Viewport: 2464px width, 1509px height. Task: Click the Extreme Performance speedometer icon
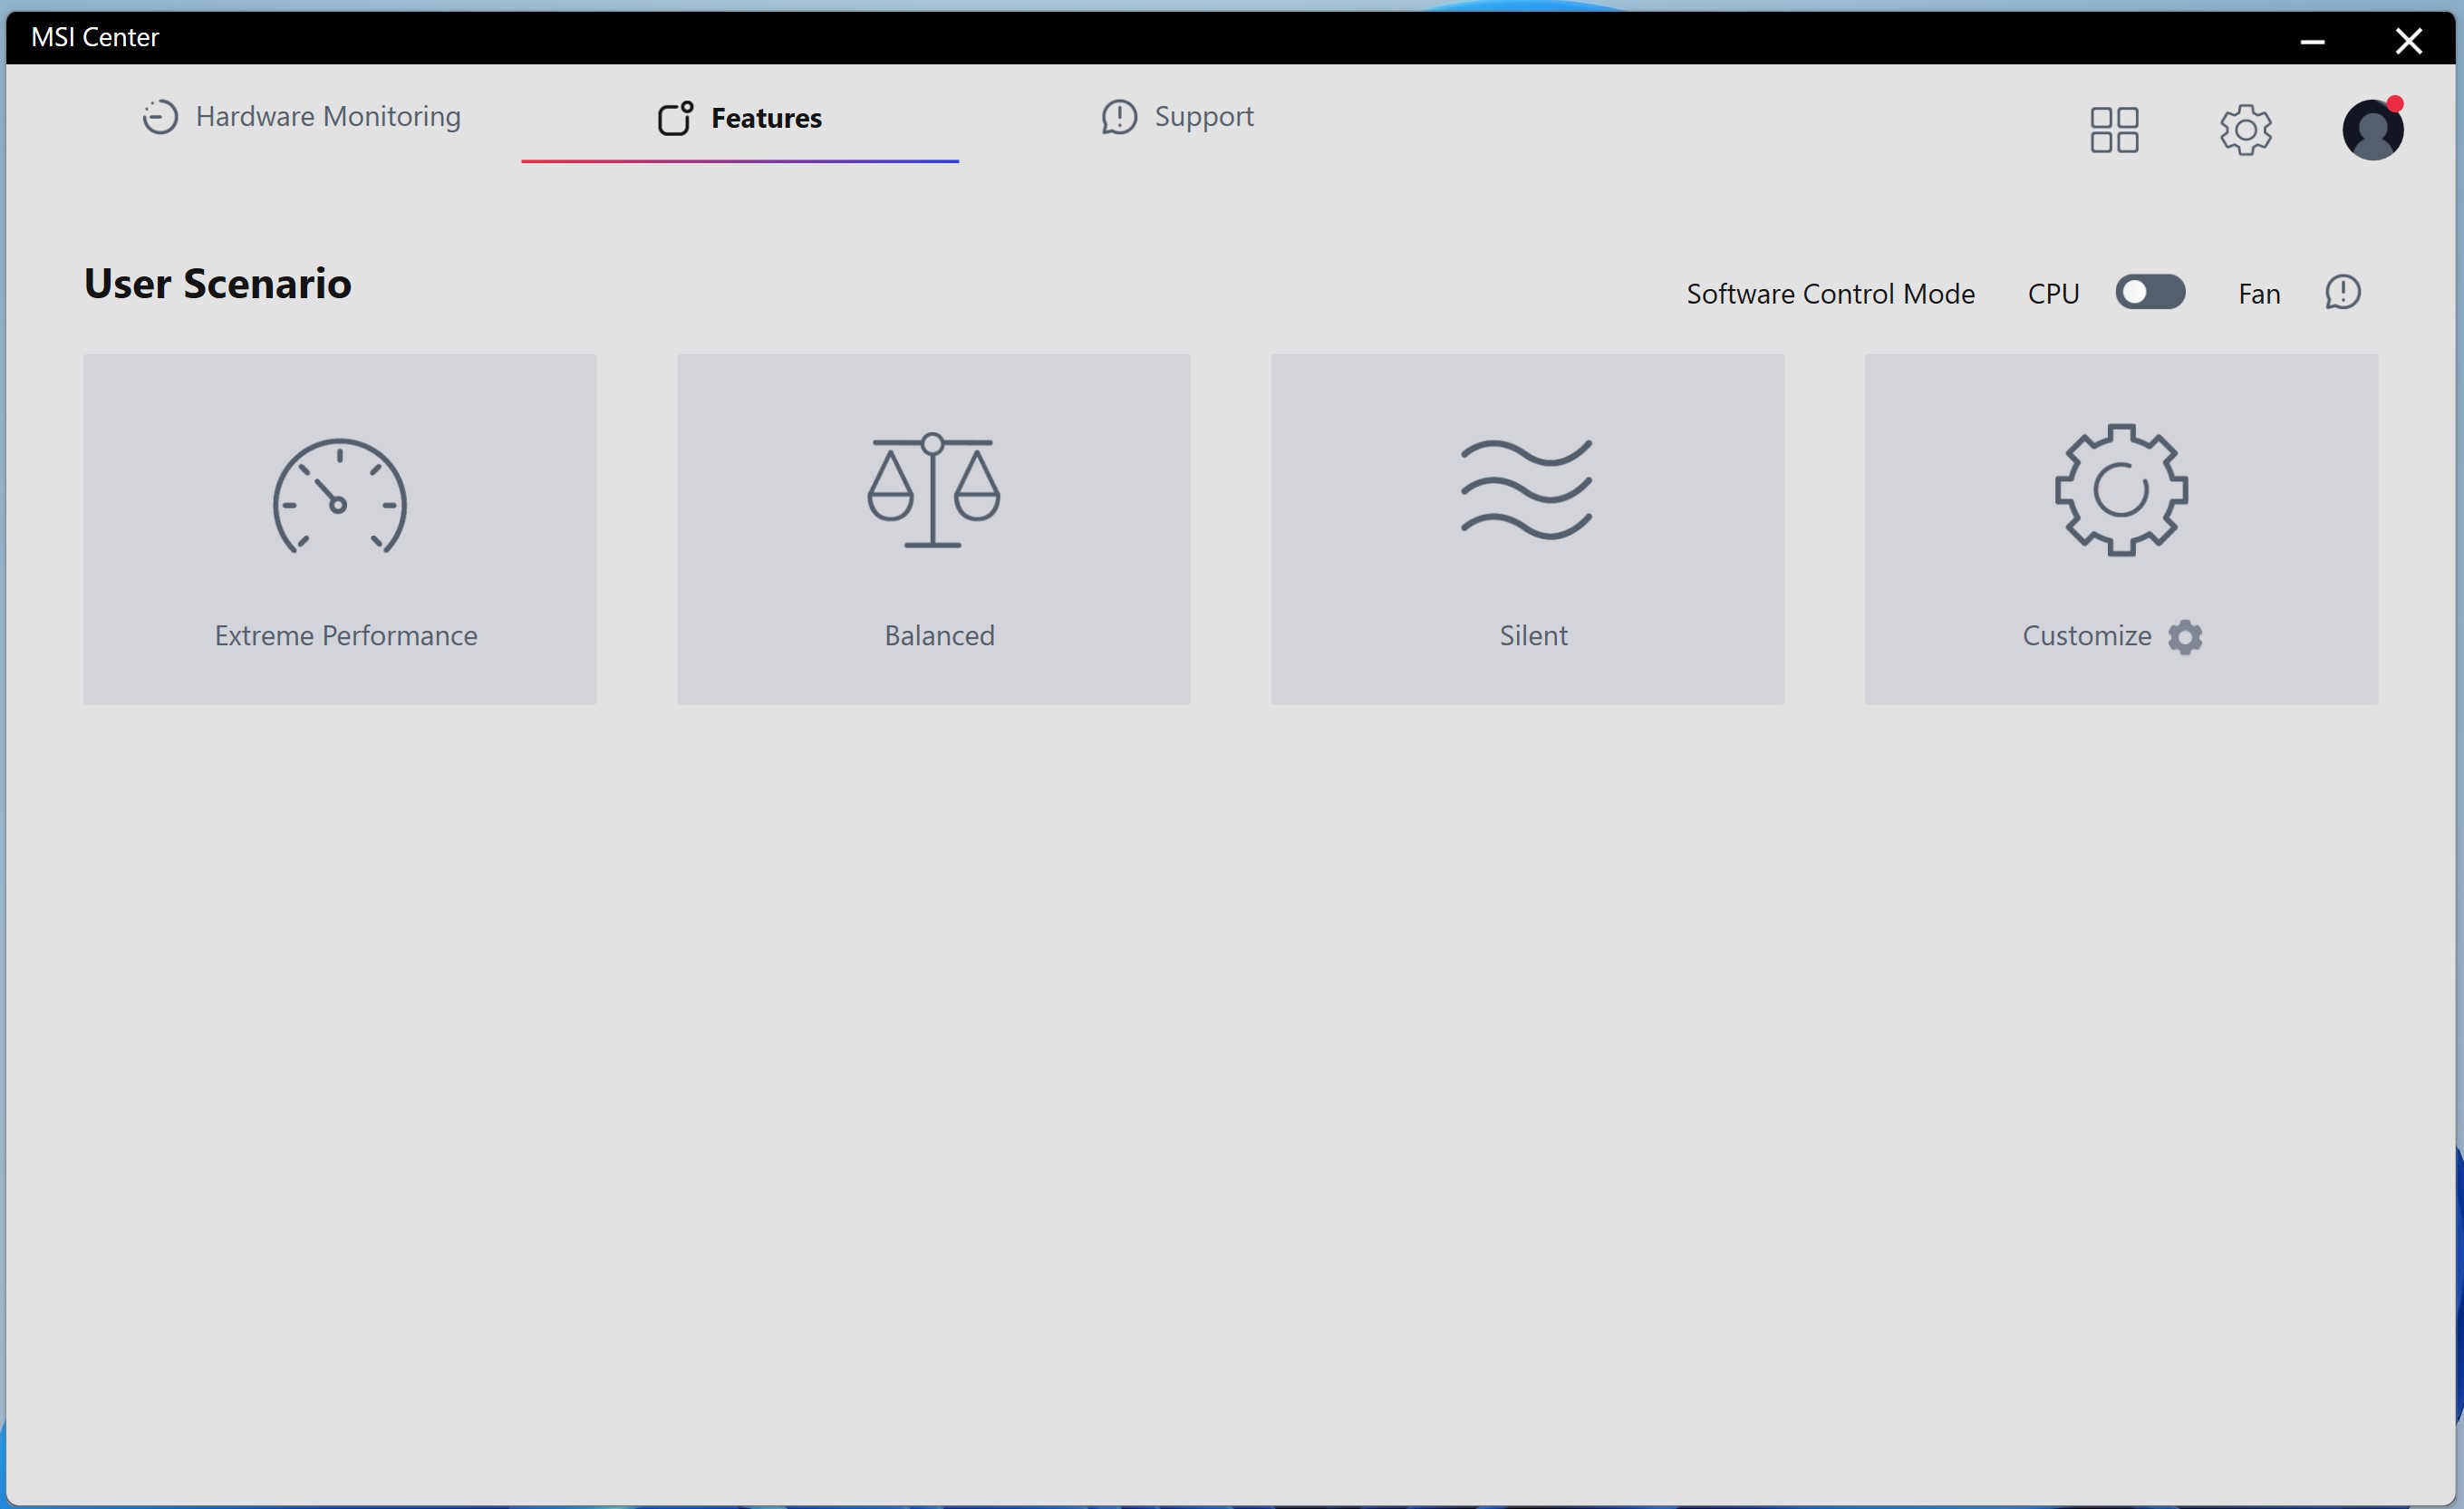click(x=339, y=497)
